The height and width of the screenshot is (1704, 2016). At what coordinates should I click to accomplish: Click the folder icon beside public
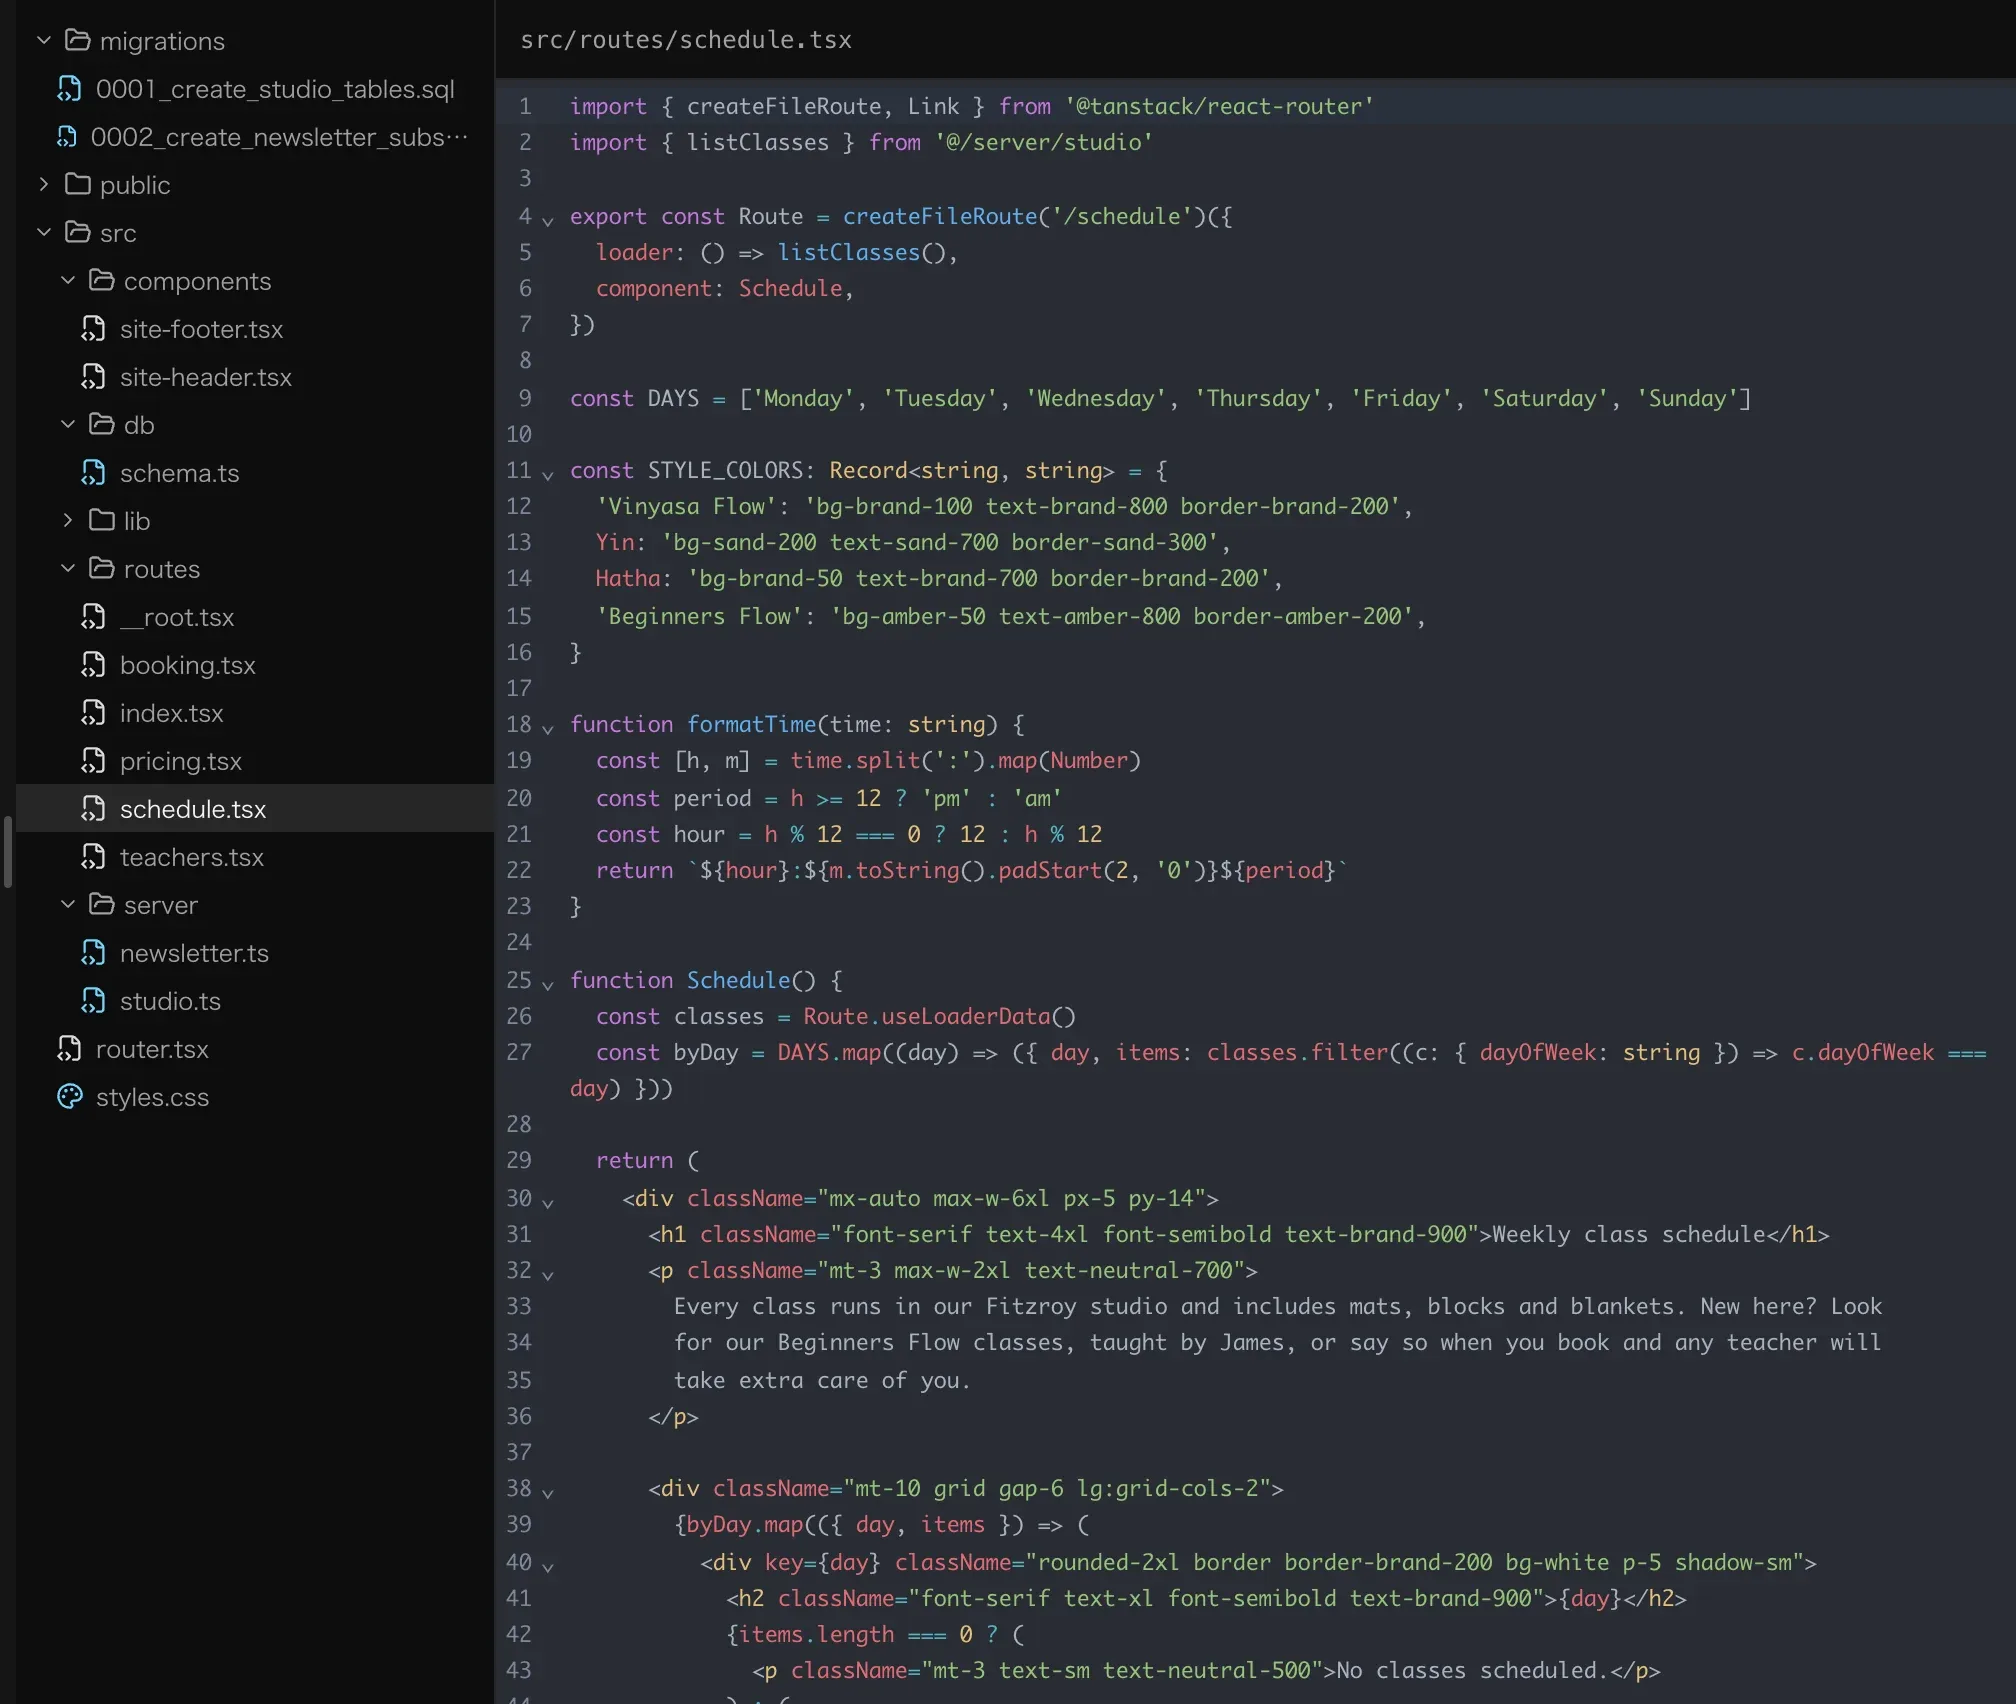click(78, 184)
